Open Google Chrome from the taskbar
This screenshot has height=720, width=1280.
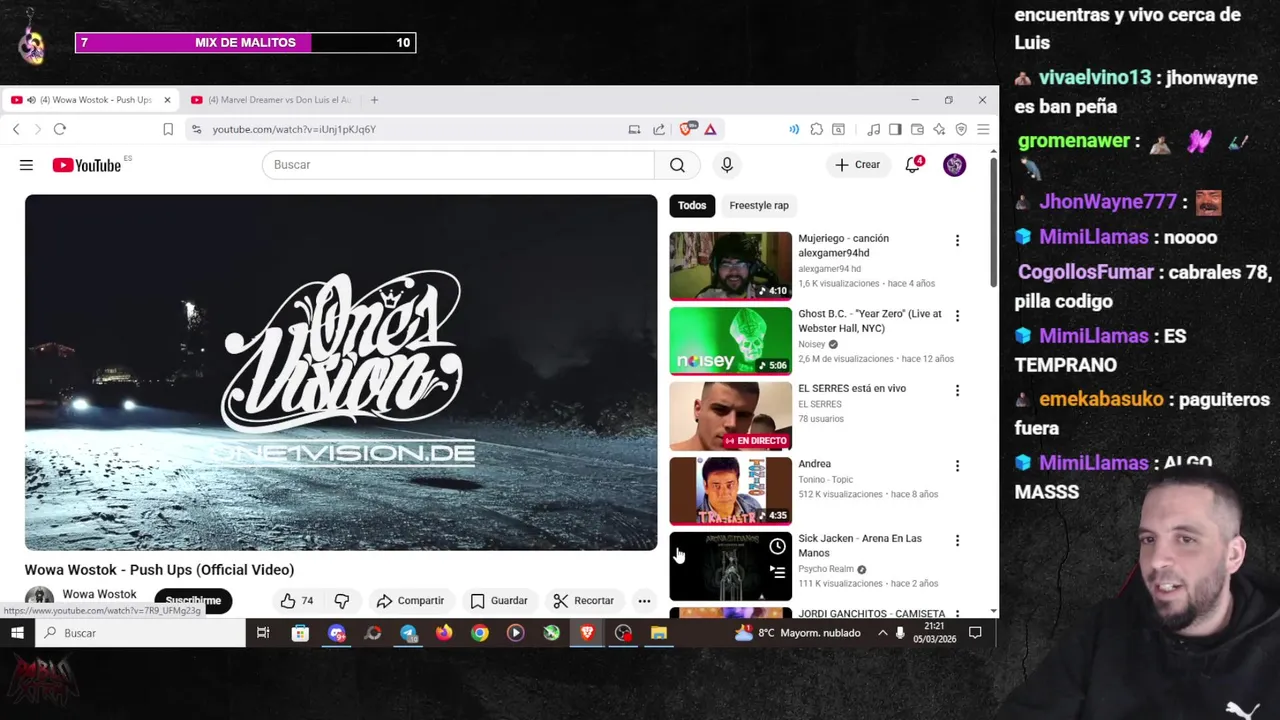480,633
